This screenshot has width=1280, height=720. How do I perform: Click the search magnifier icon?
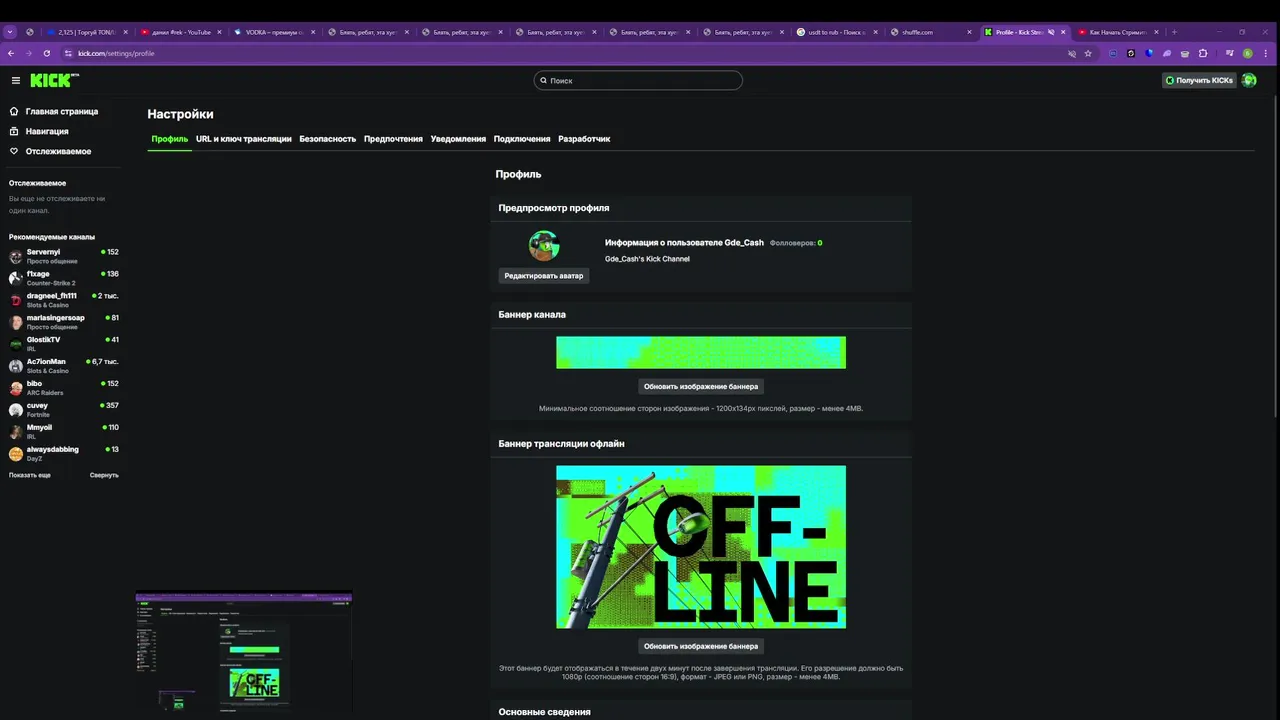point(544,80)
